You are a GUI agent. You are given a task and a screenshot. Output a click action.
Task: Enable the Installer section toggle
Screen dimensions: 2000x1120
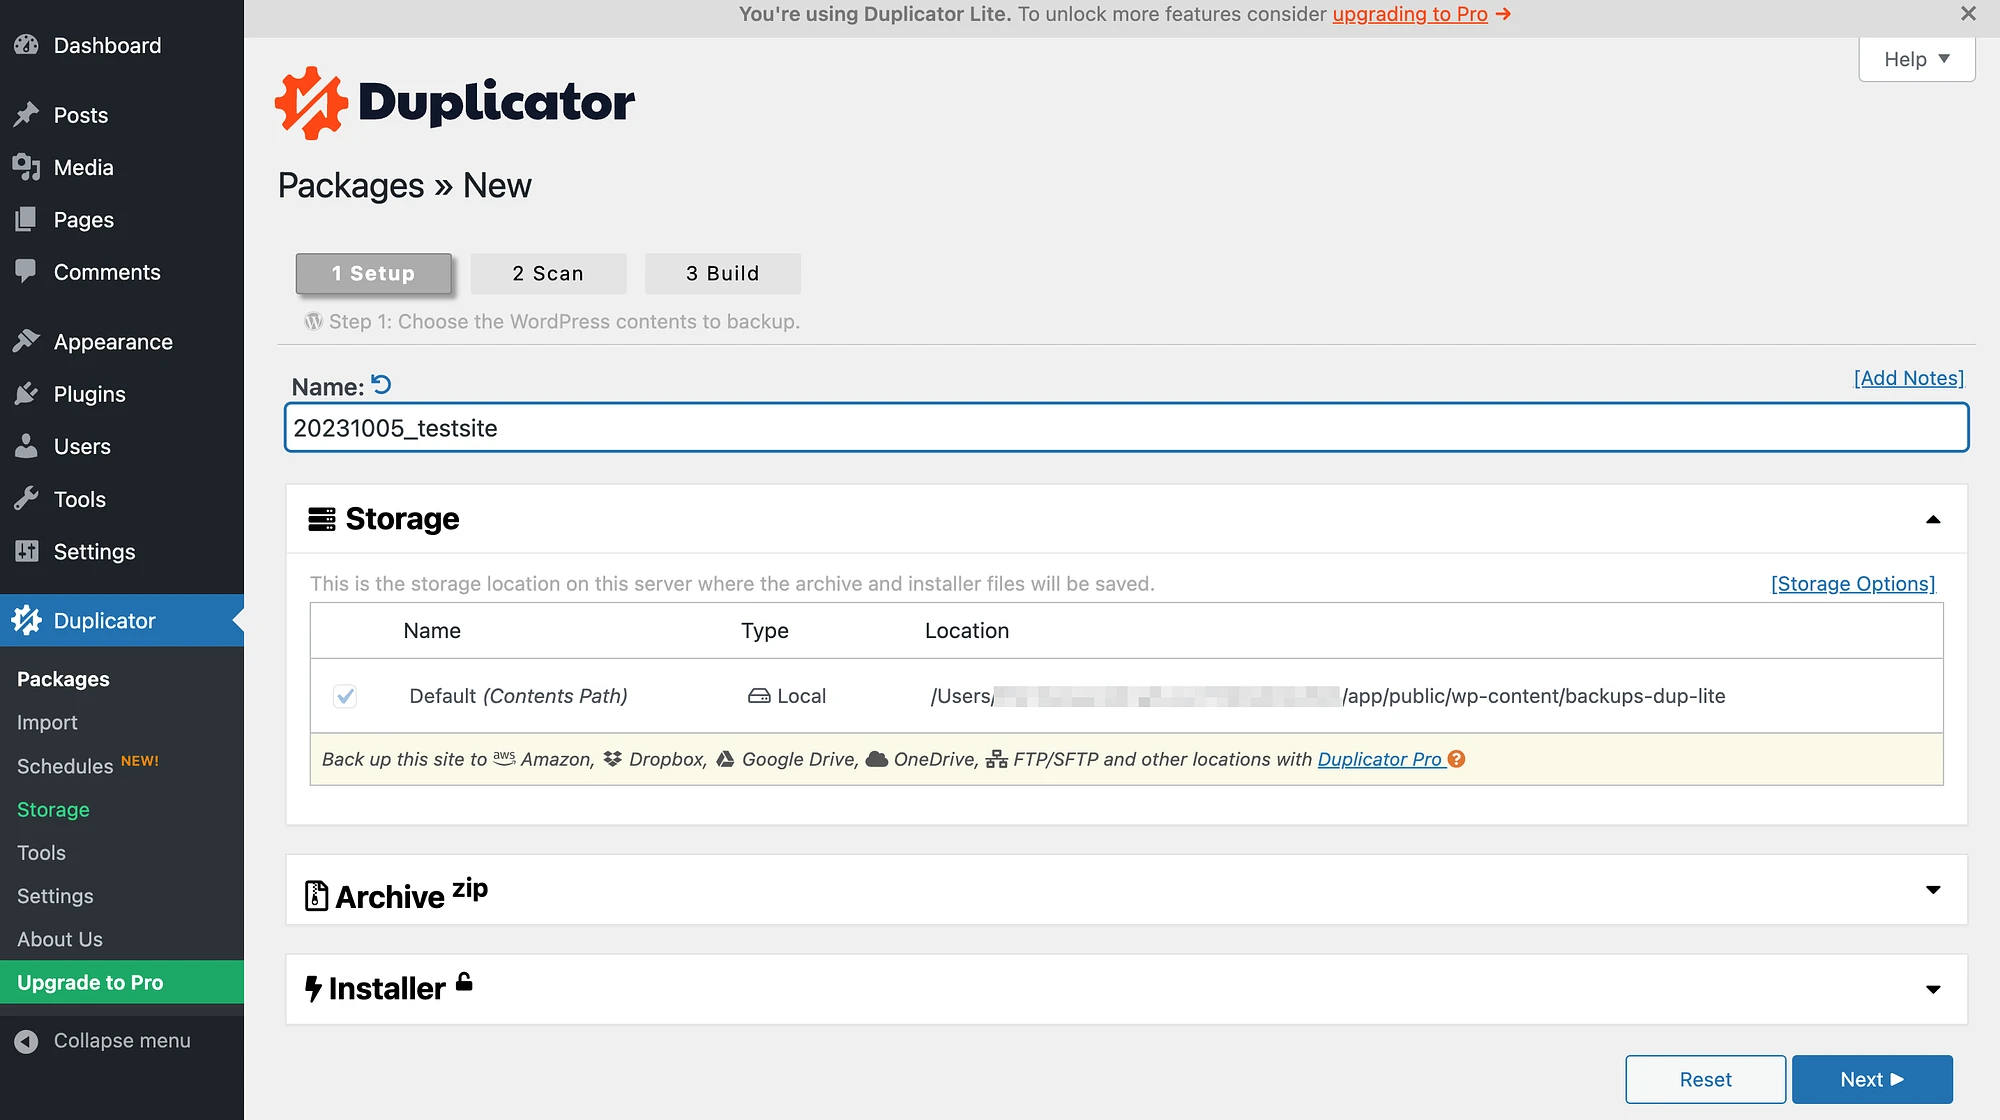tap(1933, 987)
